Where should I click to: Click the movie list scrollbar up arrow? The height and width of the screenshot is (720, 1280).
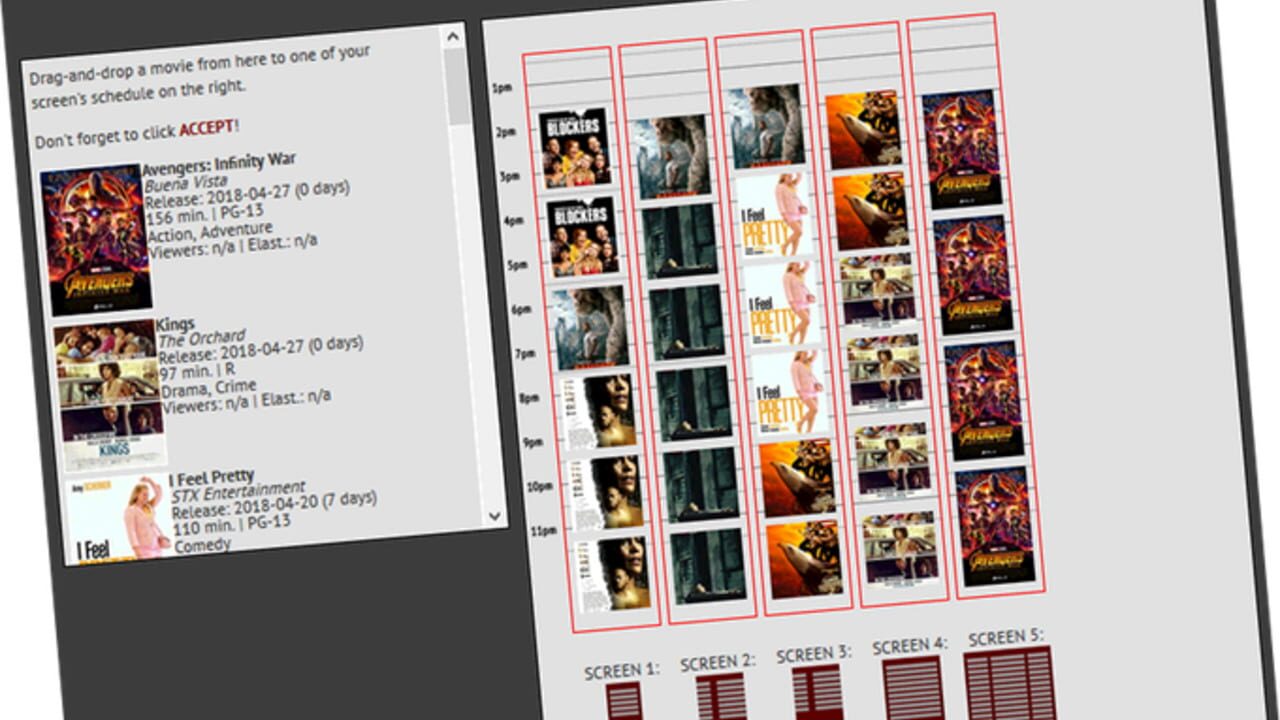click(x=454, y=38)
